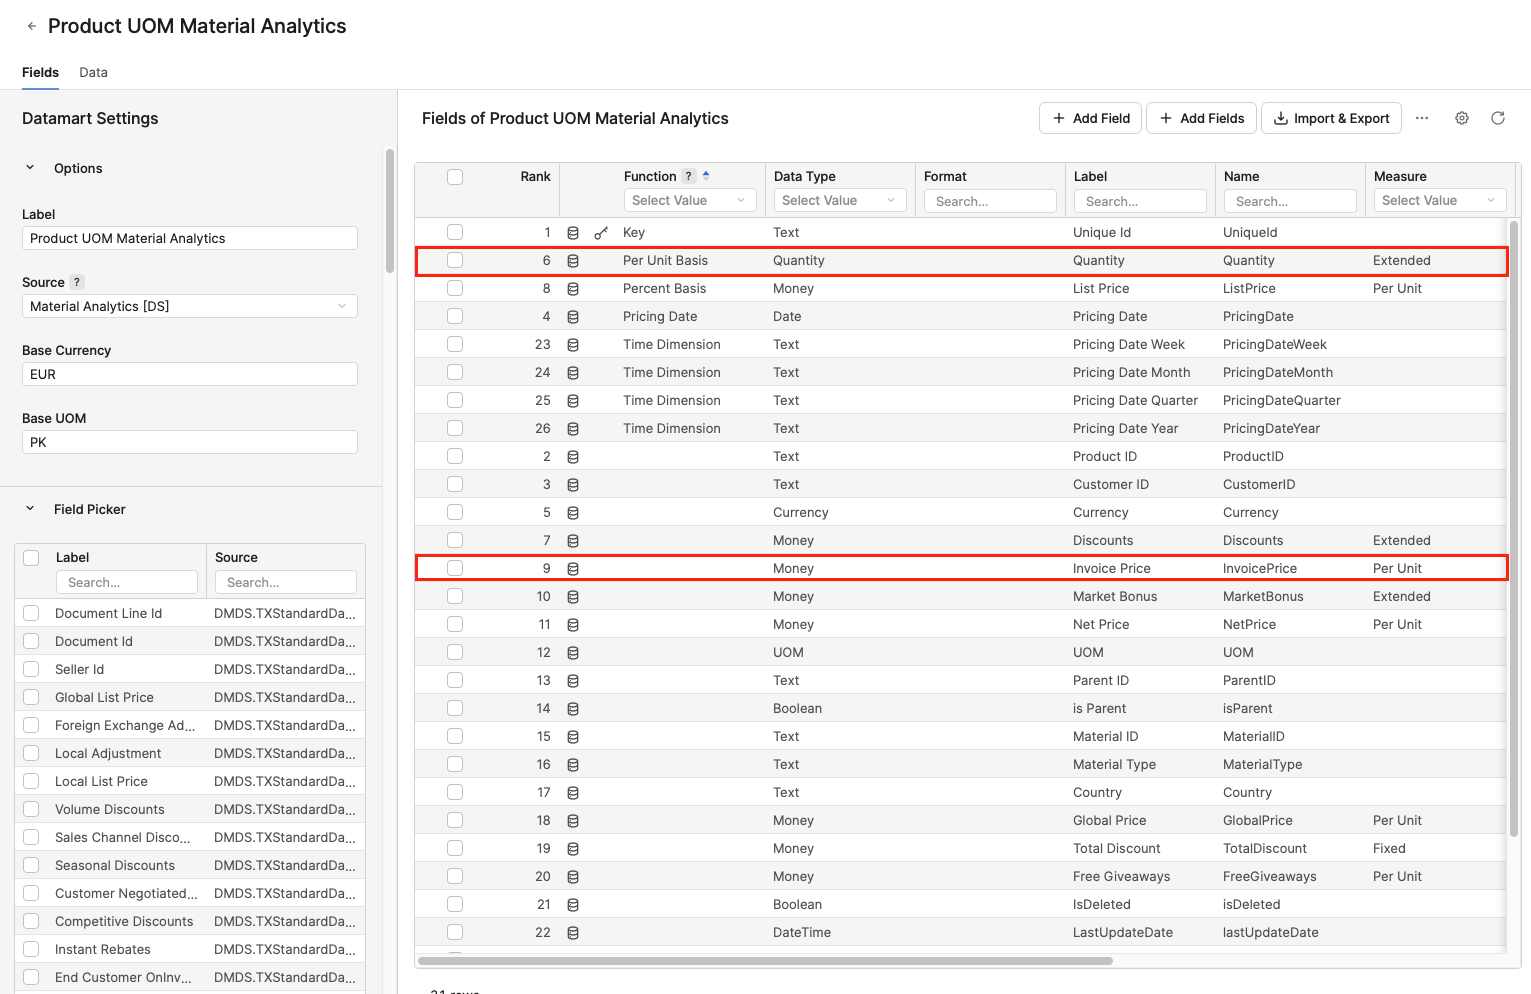Open the Source dropdown showing Material Analytics

[189, 306]
